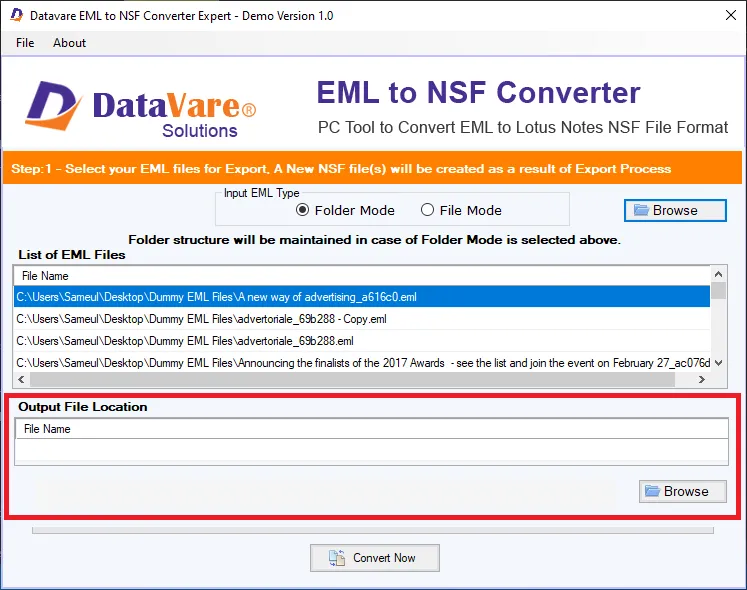Click the scroll down arrow of the EML file list
This screenshot has height=590, width=747.
point(718,363)
